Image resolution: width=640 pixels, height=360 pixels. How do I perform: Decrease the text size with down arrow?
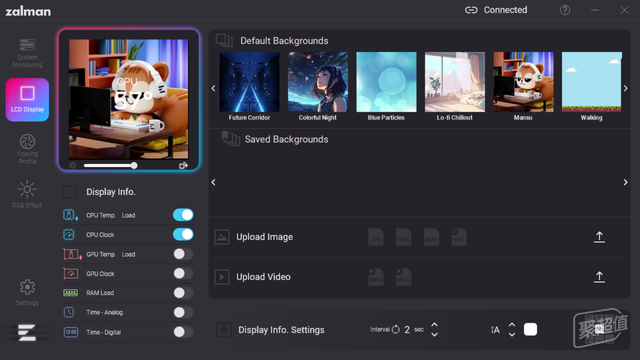[512, 334]
